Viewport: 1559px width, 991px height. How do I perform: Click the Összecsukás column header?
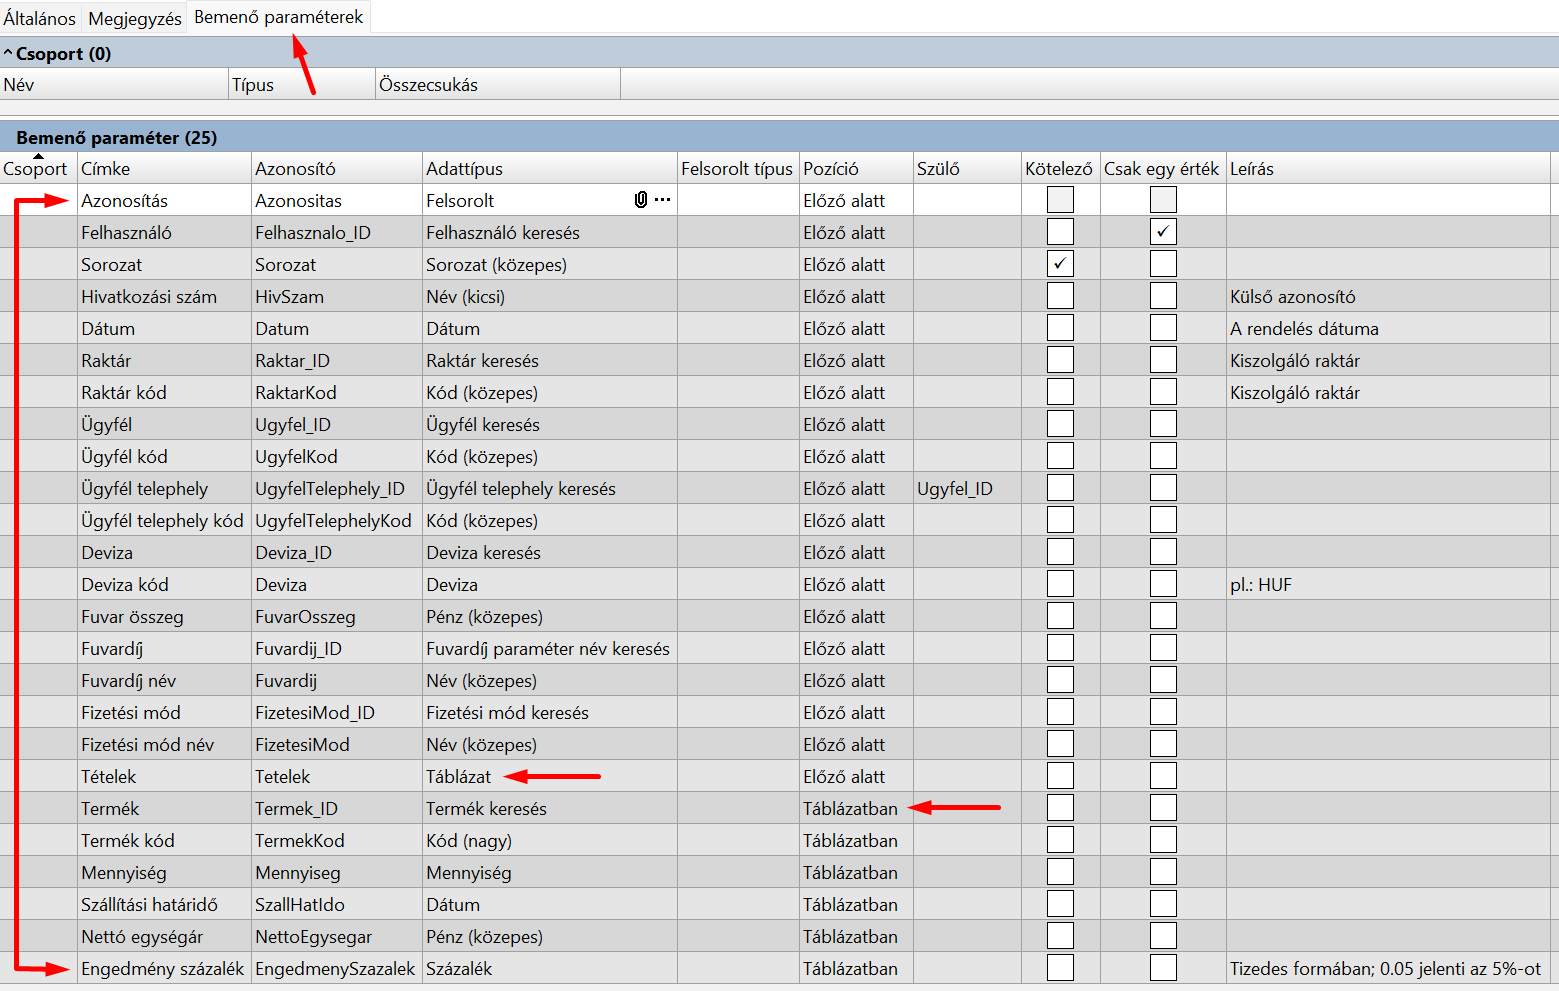498,84
